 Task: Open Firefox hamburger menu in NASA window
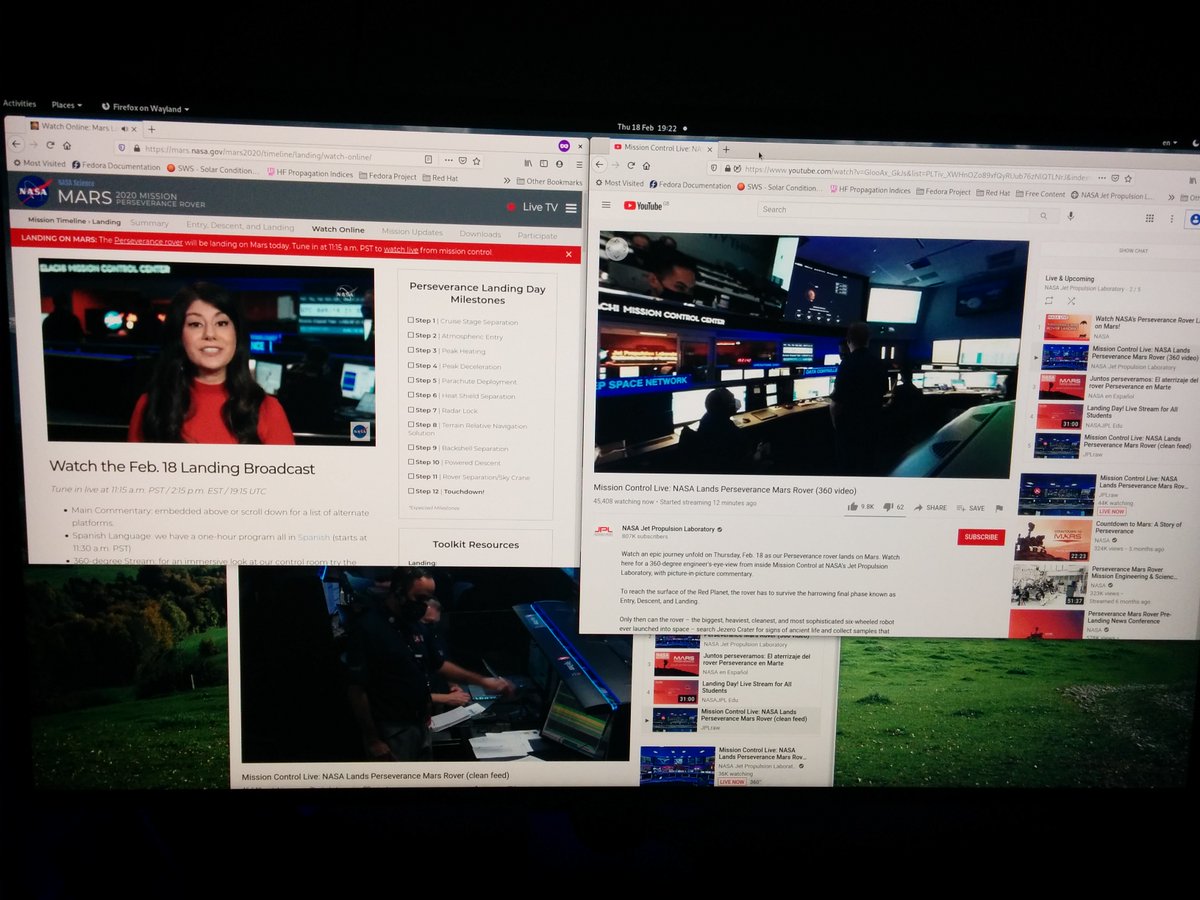point(579,164)
